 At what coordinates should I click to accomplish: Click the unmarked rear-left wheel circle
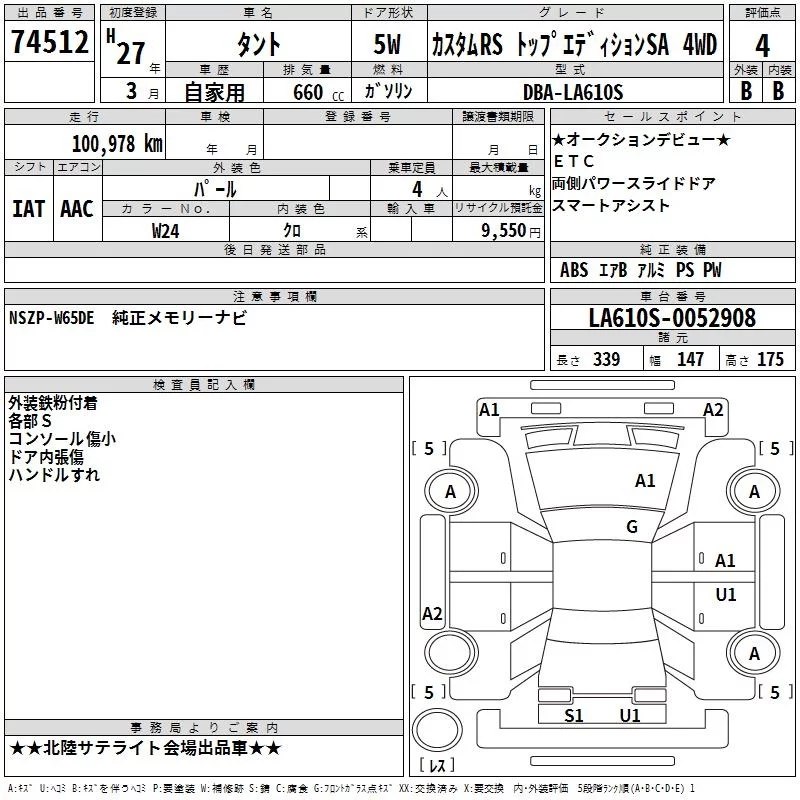tap(451, 653)
